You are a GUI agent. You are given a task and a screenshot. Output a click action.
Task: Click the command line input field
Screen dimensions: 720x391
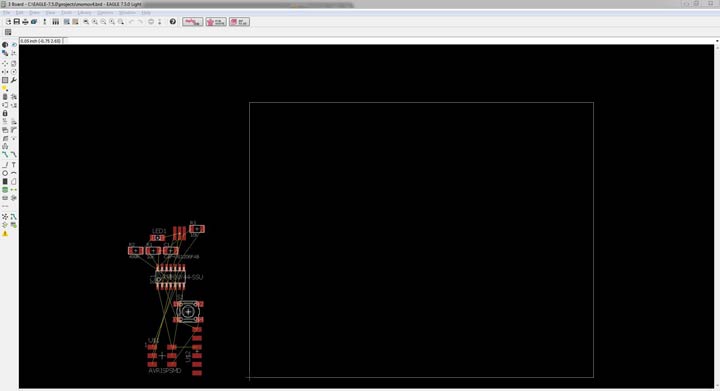click(389, 41)
